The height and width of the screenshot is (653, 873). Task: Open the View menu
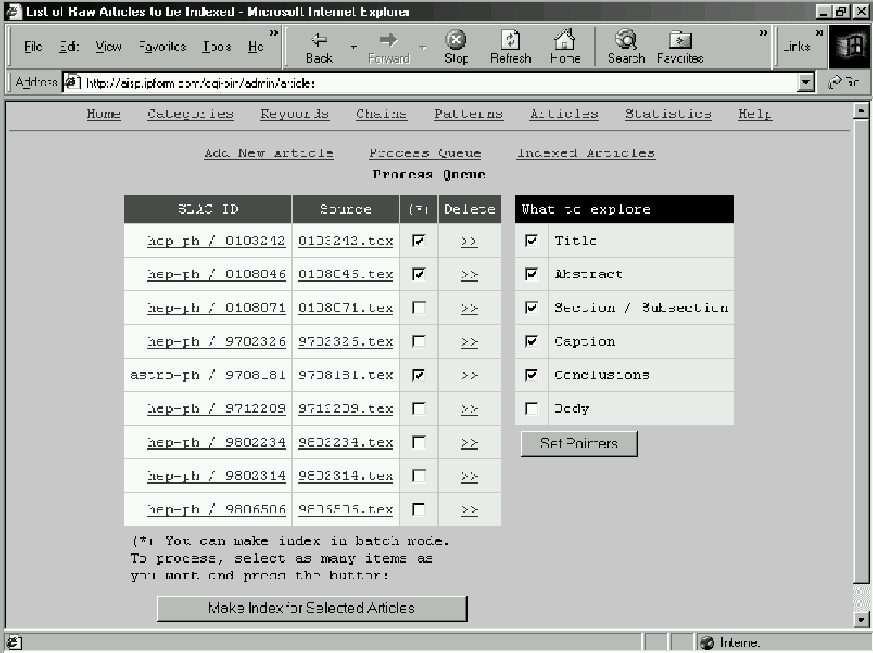click(108, 47)
